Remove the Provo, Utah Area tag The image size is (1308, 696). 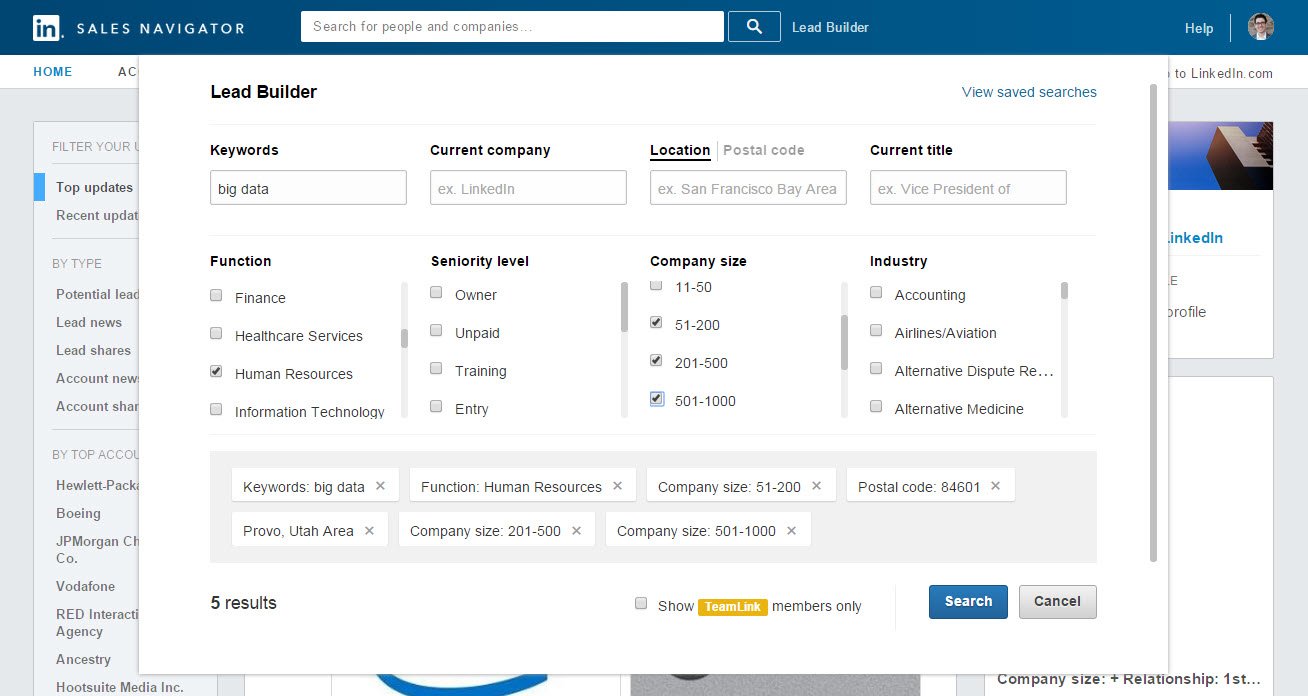[369, 530]
